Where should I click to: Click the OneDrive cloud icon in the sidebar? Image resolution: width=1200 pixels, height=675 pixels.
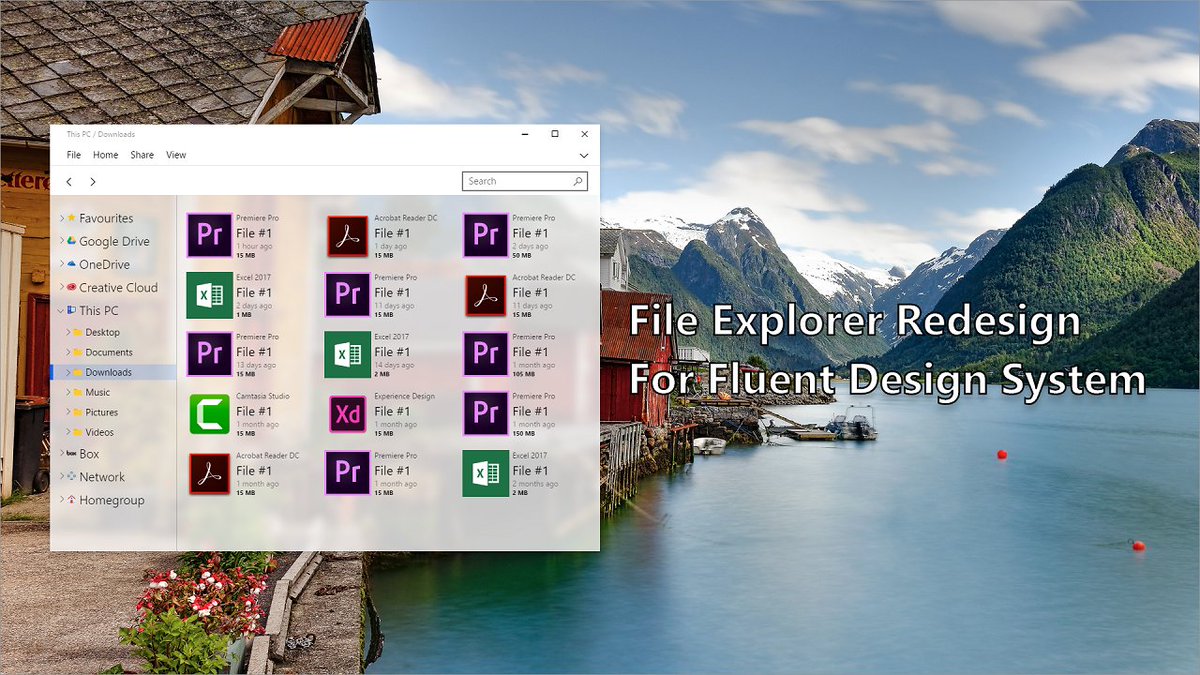(72, 264)
